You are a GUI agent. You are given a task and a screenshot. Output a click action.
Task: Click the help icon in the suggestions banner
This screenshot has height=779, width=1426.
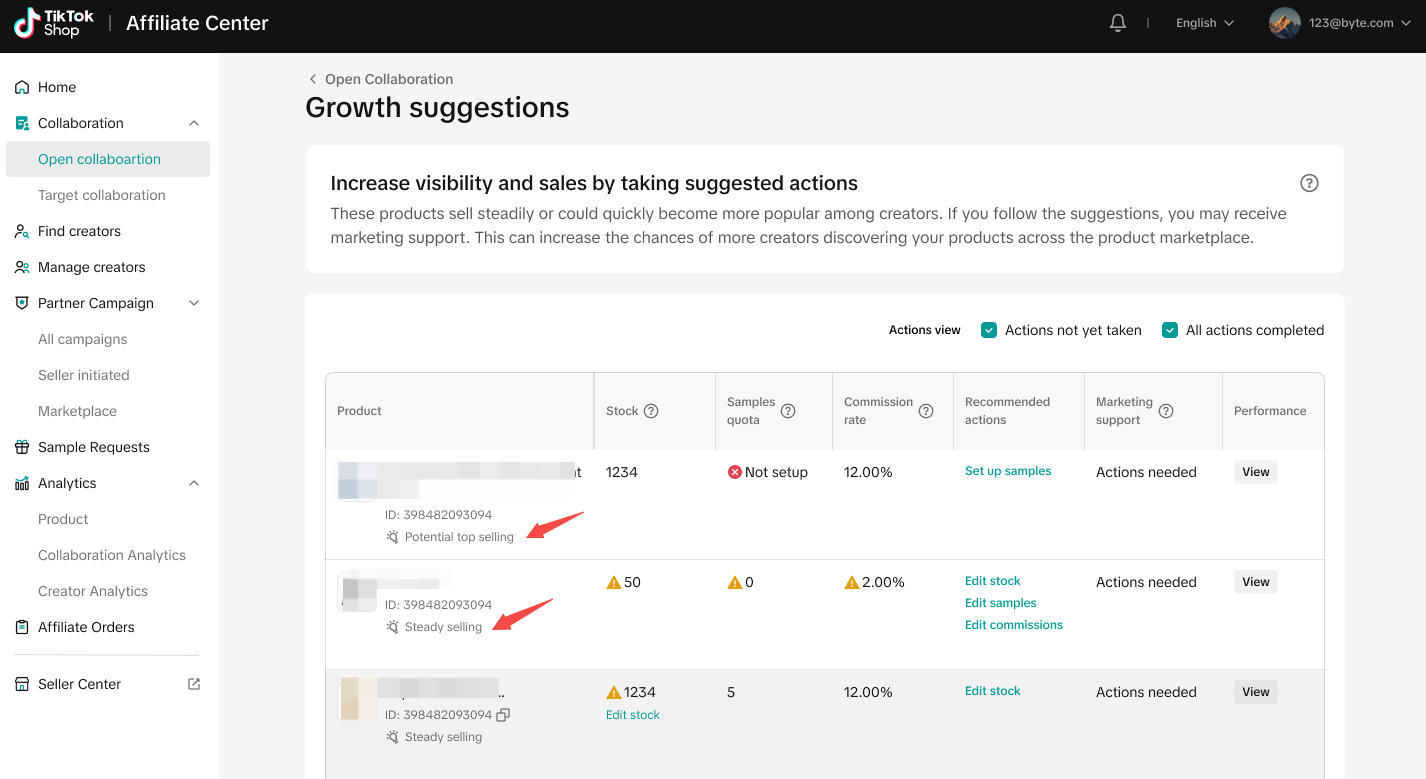pos(1309,183)
